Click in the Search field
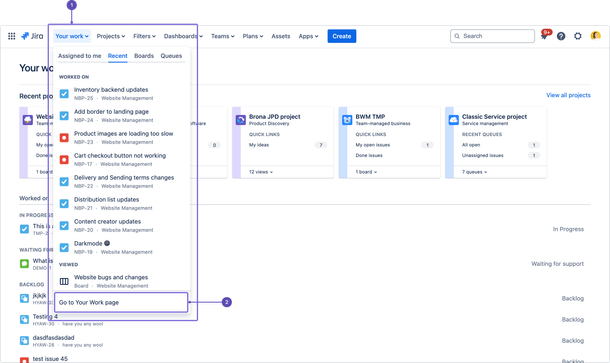Viewport: 610px width, 363px height. point(493,36)
